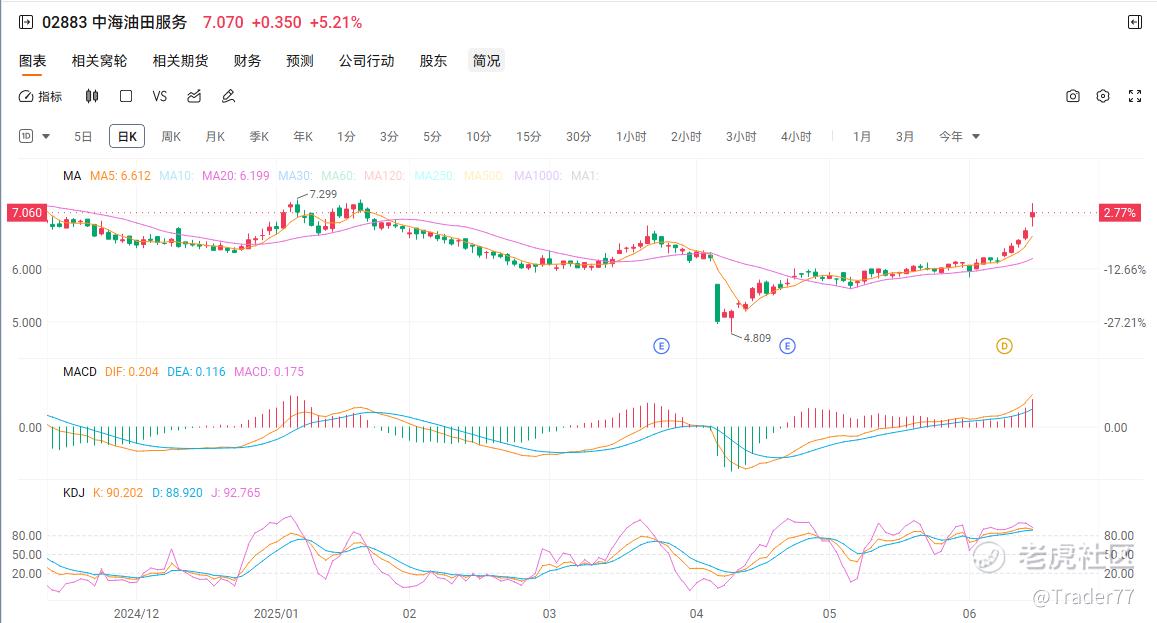Open the 股东 tab
The image size is (1157, 623).
click(433, 61)
